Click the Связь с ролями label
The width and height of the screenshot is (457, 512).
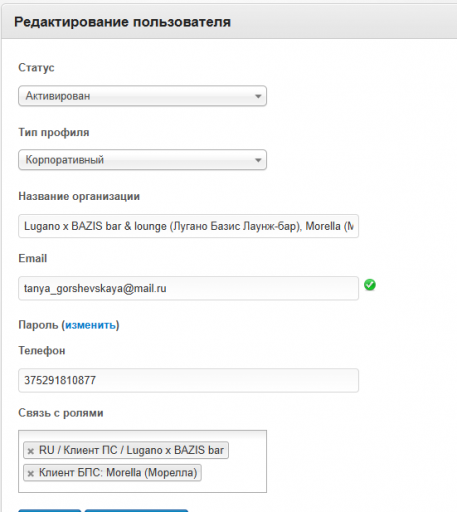61,413
